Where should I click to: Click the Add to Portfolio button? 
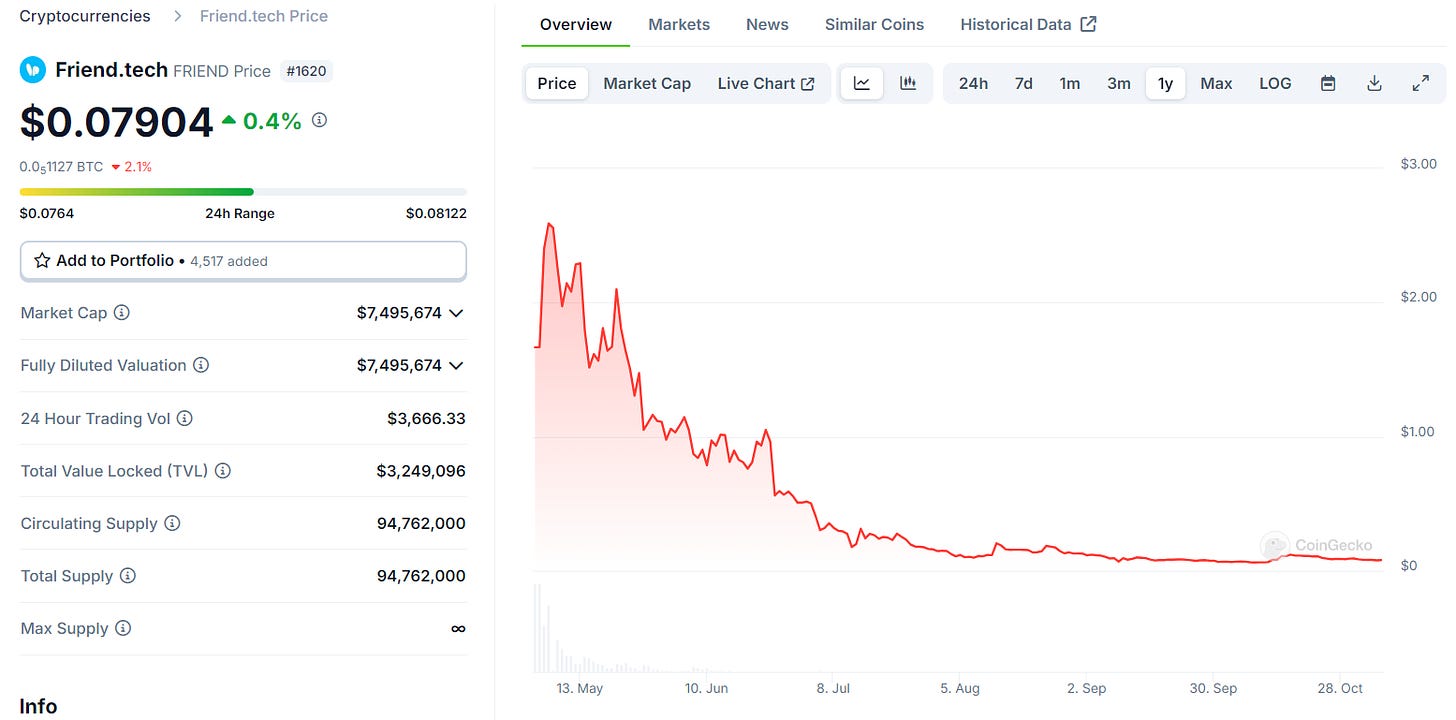(x=243, y=261)
